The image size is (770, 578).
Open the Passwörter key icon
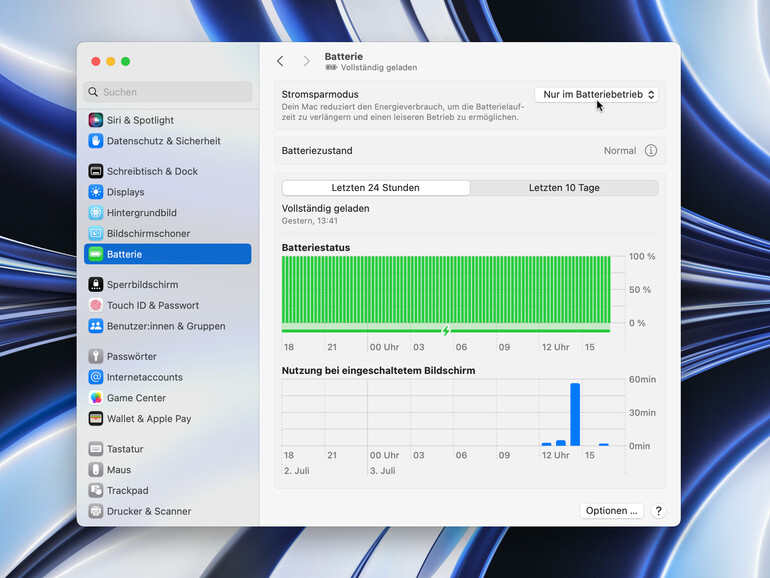[x=96, y=356]
